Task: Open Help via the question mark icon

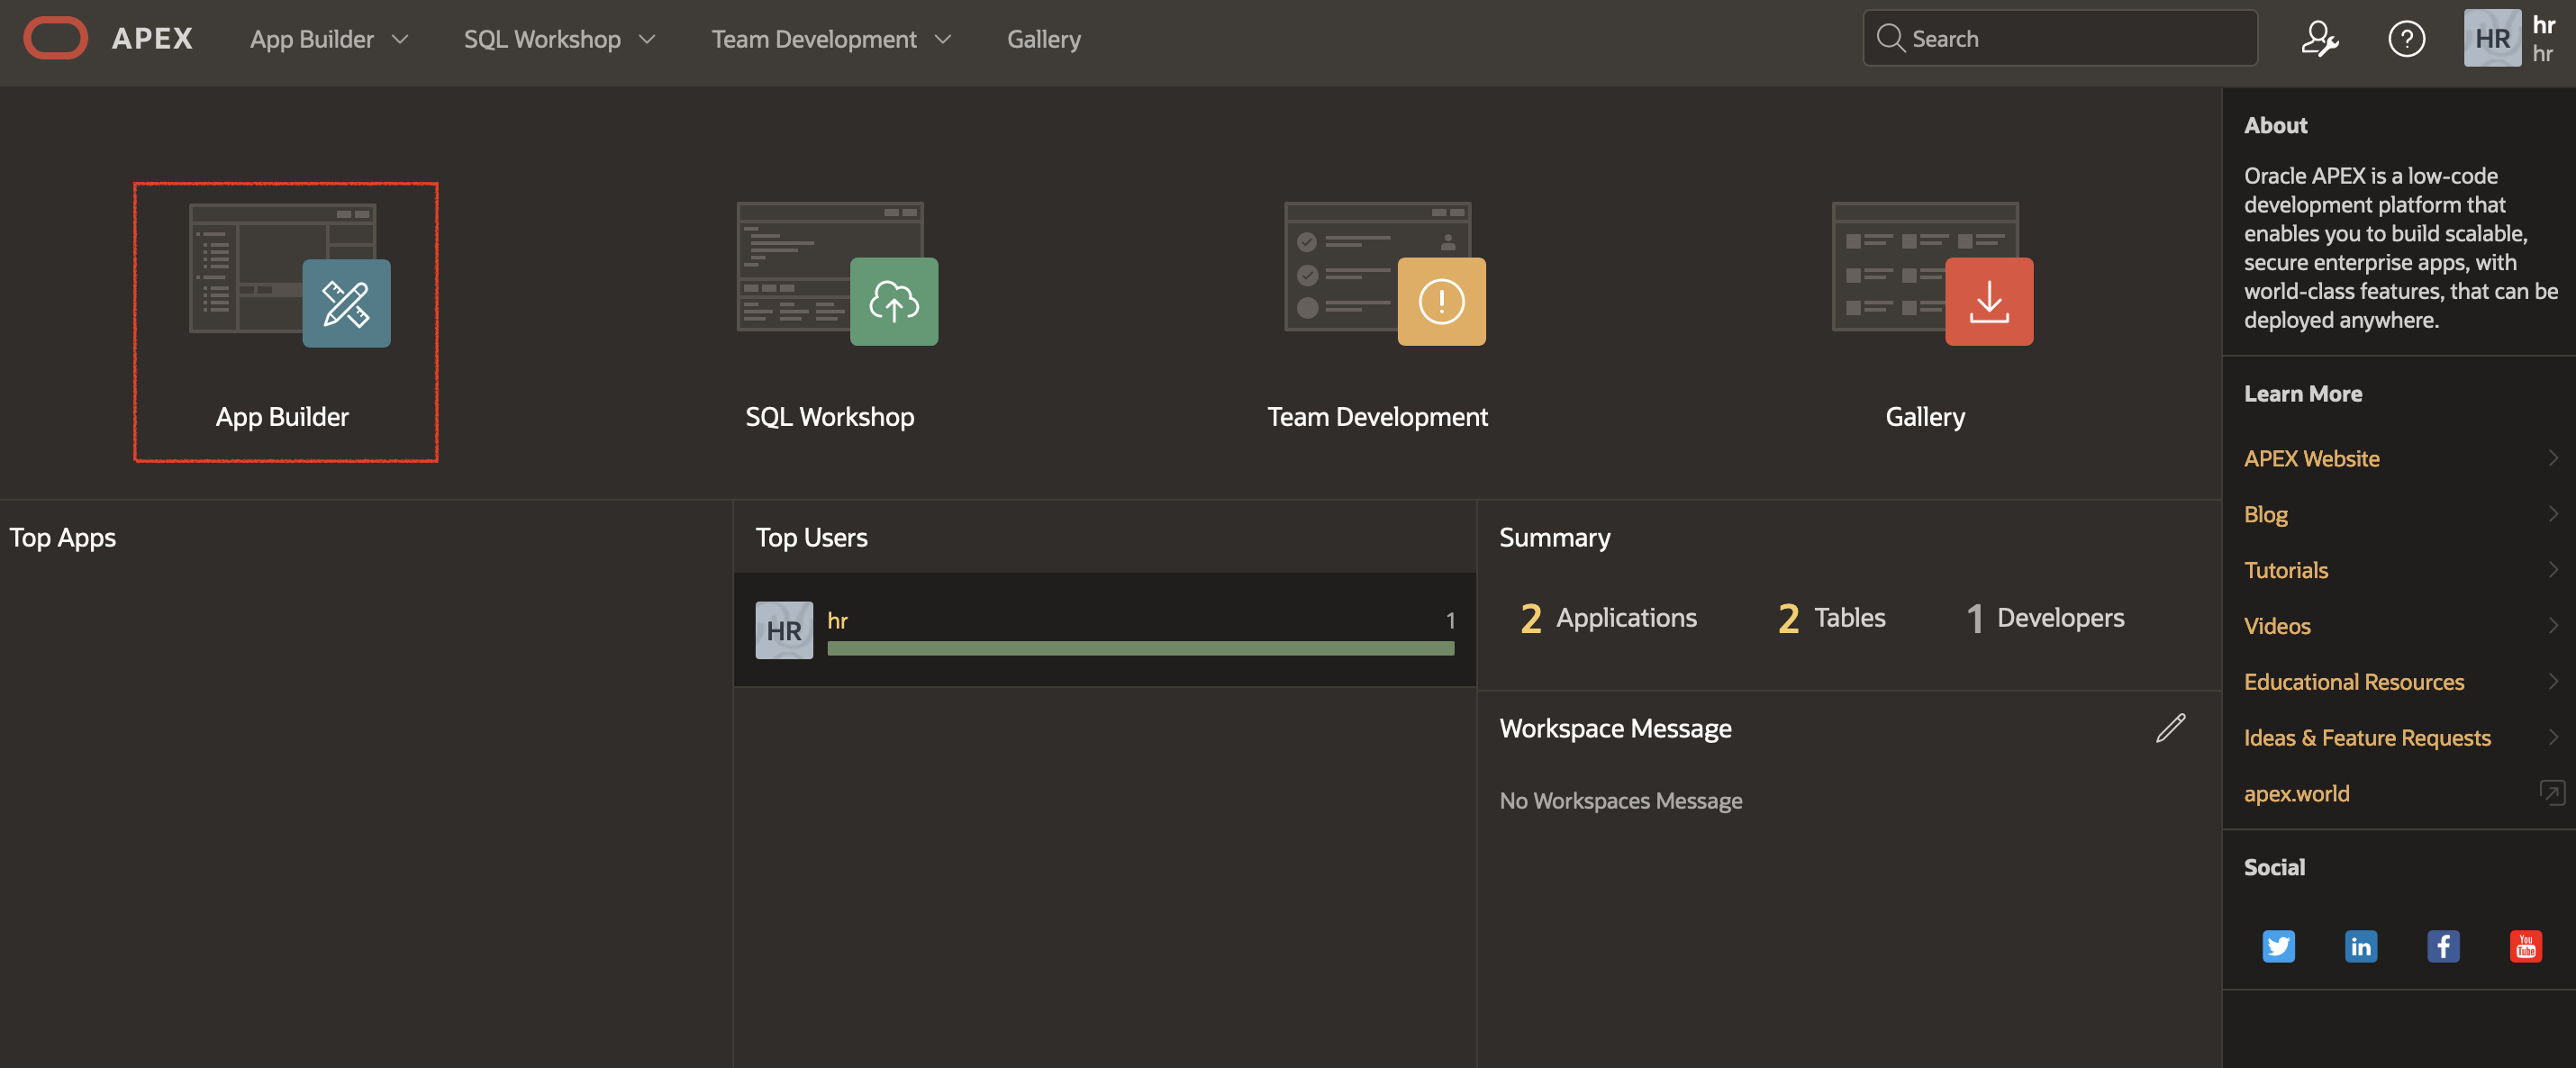Action: click(x=2408, y=38)
